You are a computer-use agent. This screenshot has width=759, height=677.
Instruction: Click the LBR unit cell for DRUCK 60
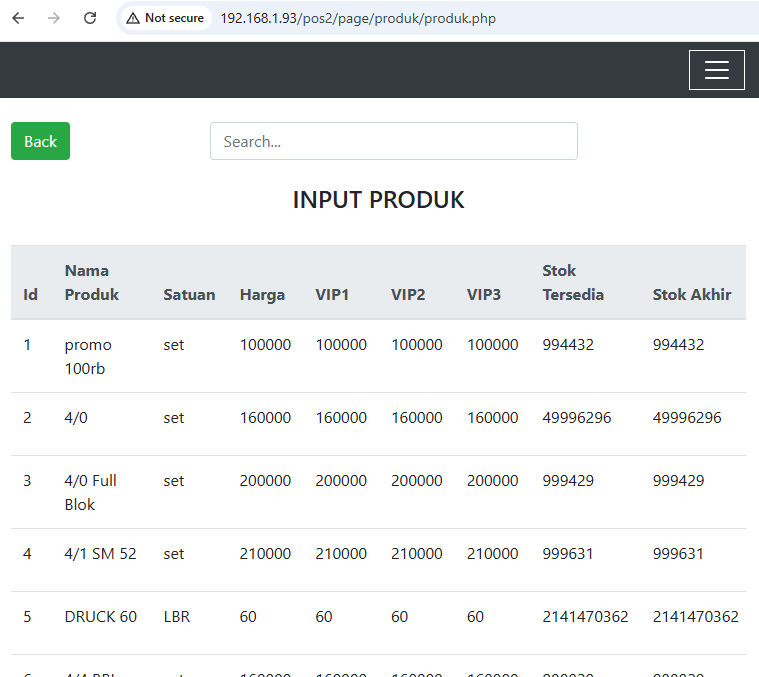(177, 616)
